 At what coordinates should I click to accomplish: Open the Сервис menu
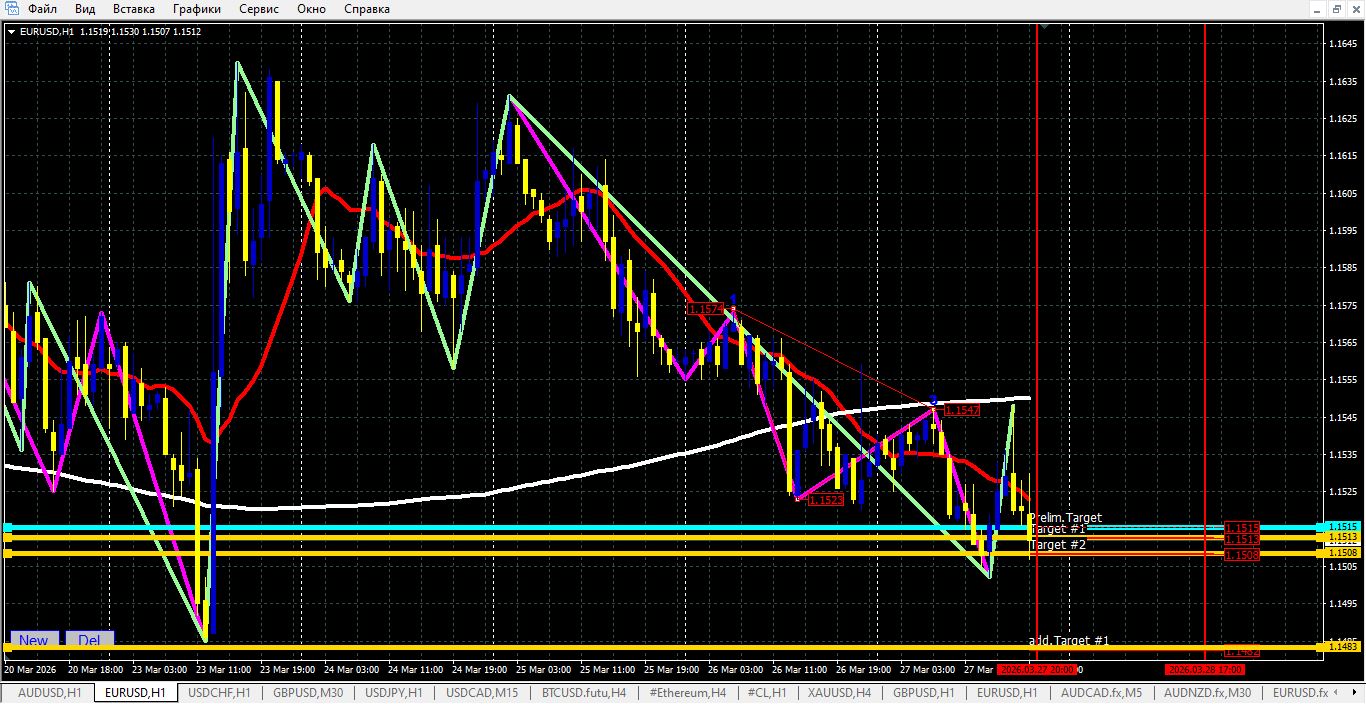pyautogui.click(x=259, y=9)
